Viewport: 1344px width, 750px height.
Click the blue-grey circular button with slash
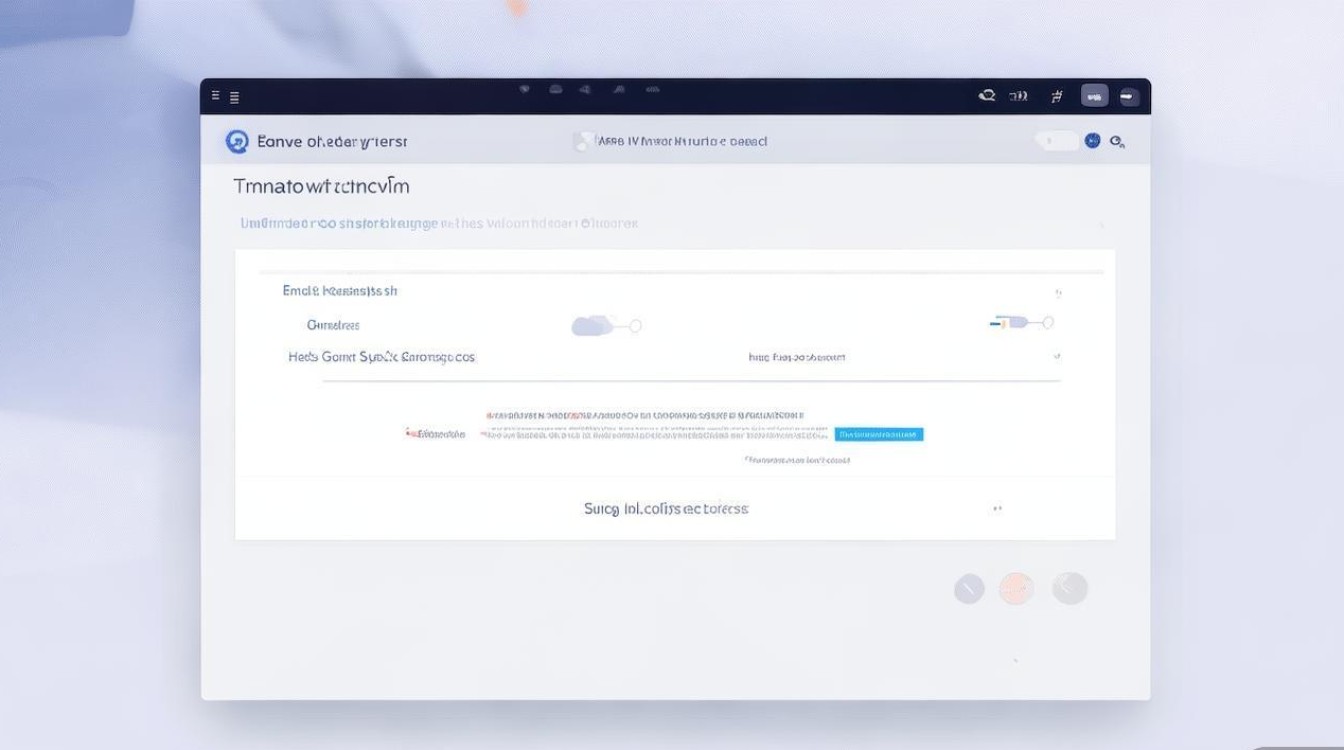coord(969,589)
